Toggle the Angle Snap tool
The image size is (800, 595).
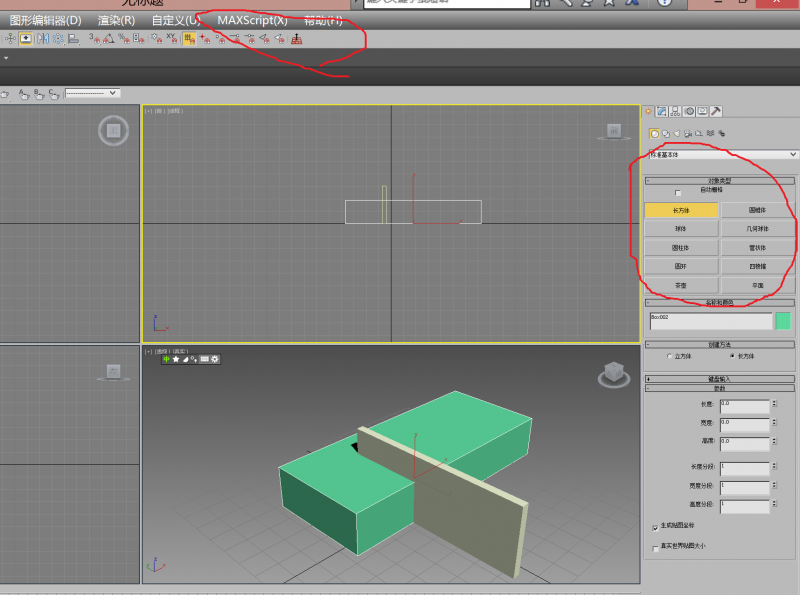coord(108,39)
